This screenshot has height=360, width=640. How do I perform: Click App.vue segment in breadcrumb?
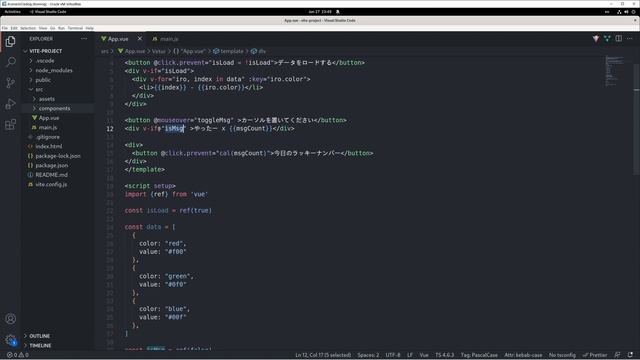(x=131, y=51)
